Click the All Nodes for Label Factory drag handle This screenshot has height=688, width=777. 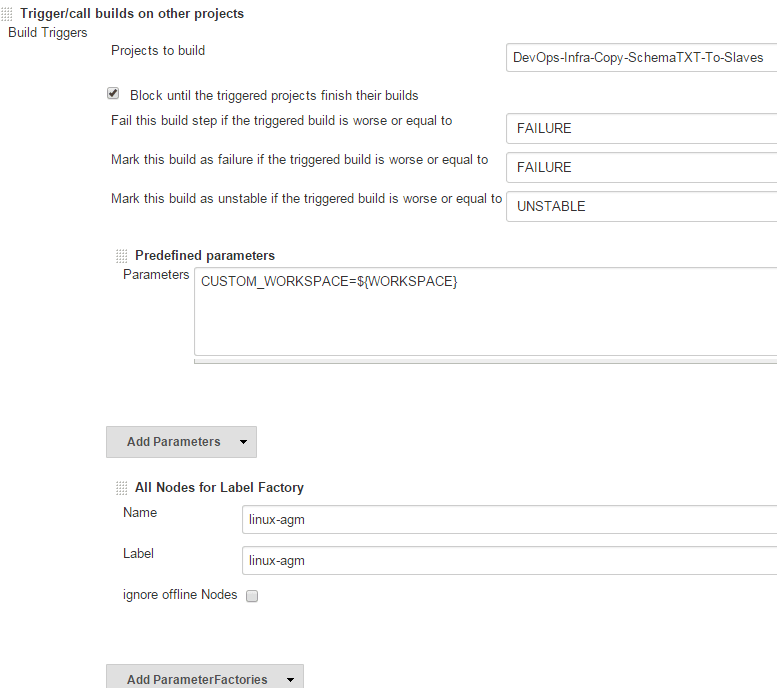pyautogui.click(x=122, y=488)
